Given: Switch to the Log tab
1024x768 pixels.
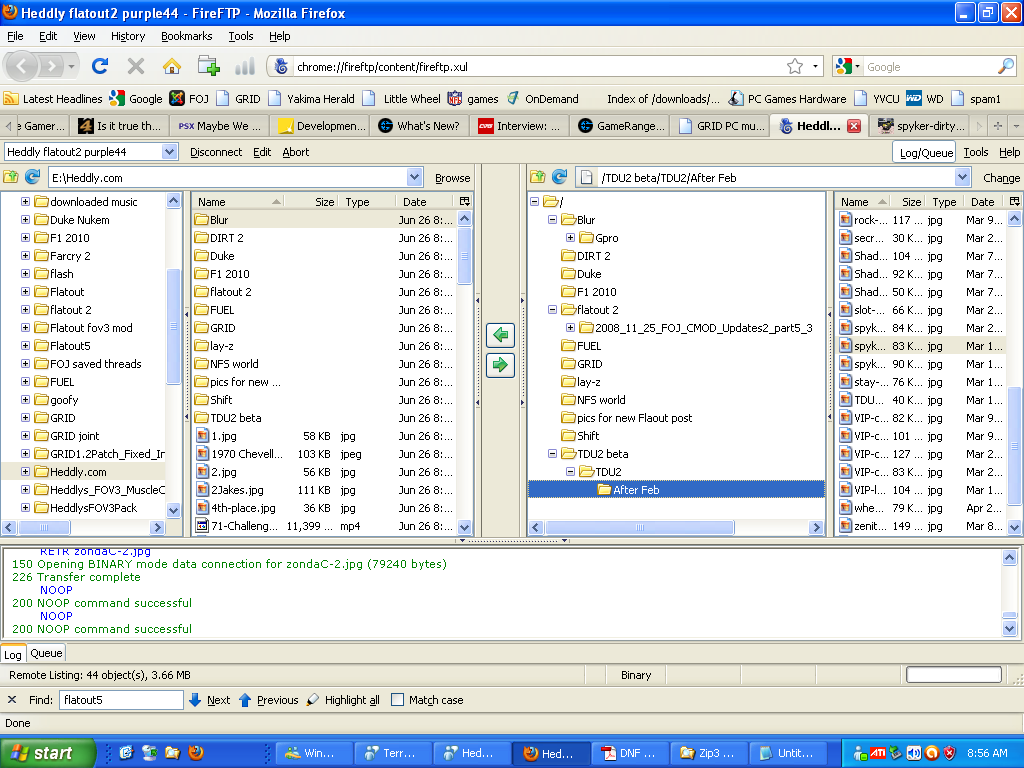Looking at the screenshot, I should click(13, 654).
